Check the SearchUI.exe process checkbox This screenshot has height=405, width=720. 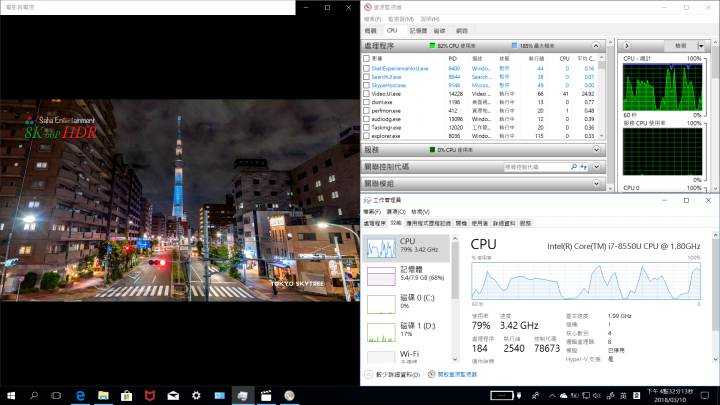click(366, 77)
